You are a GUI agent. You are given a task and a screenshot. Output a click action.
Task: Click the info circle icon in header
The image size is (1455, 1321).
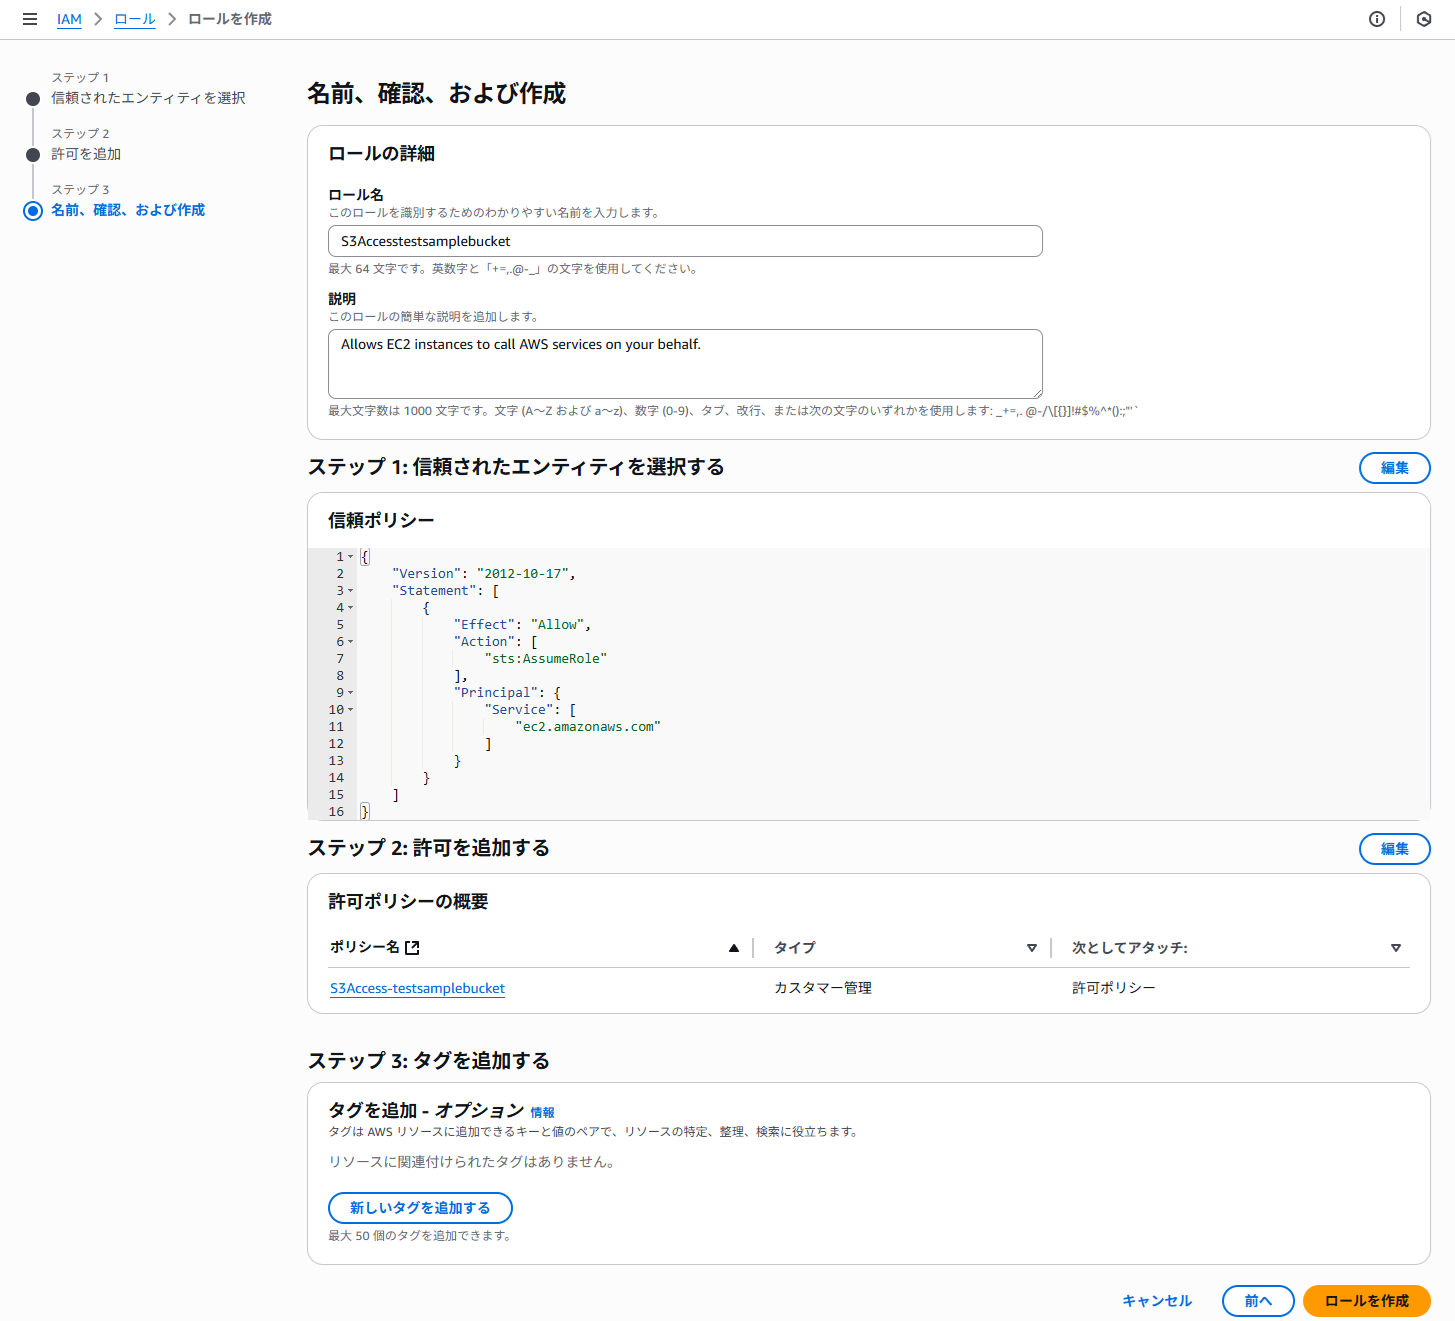pos(1377,19)
